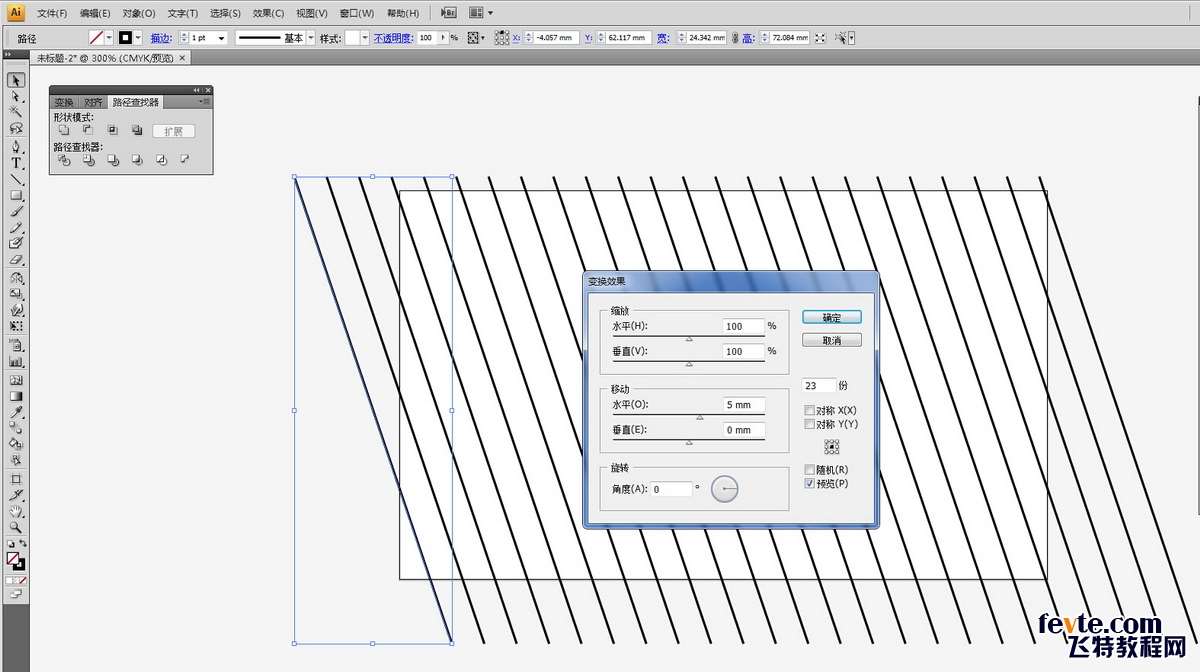
Task: Click the Trim pathfinder icon
Action: point(88,160)
